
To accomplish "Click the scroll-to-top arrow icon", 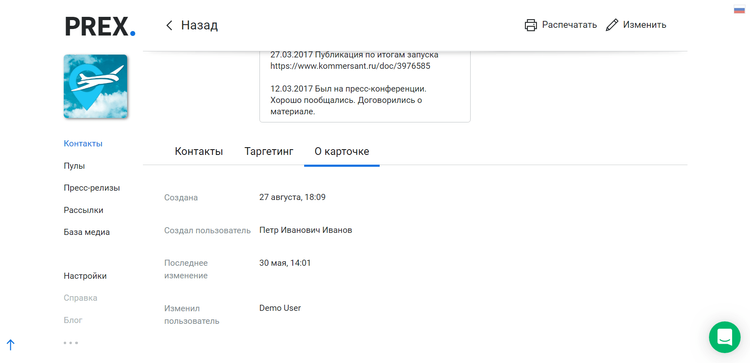I will tap(11, 344).
